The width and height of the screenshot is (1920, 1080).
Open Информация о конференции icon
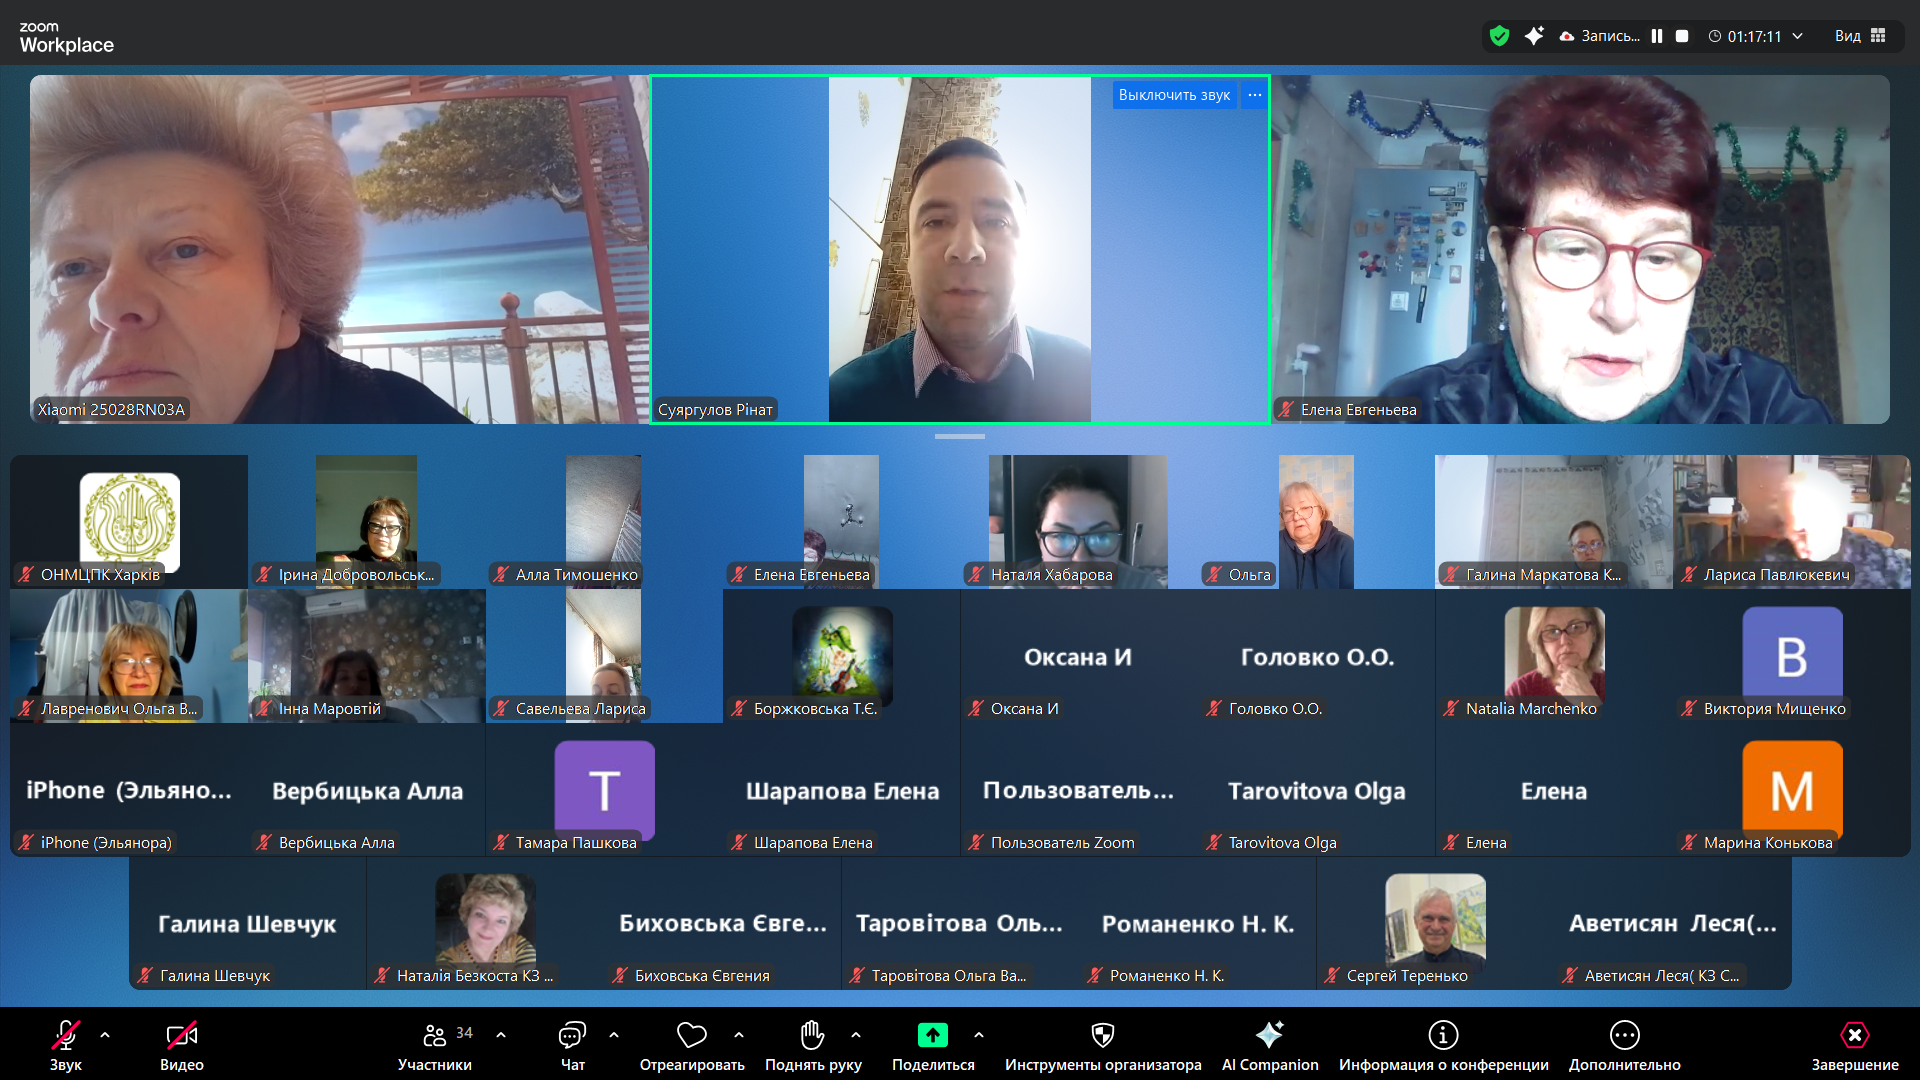point(1443,1035)
